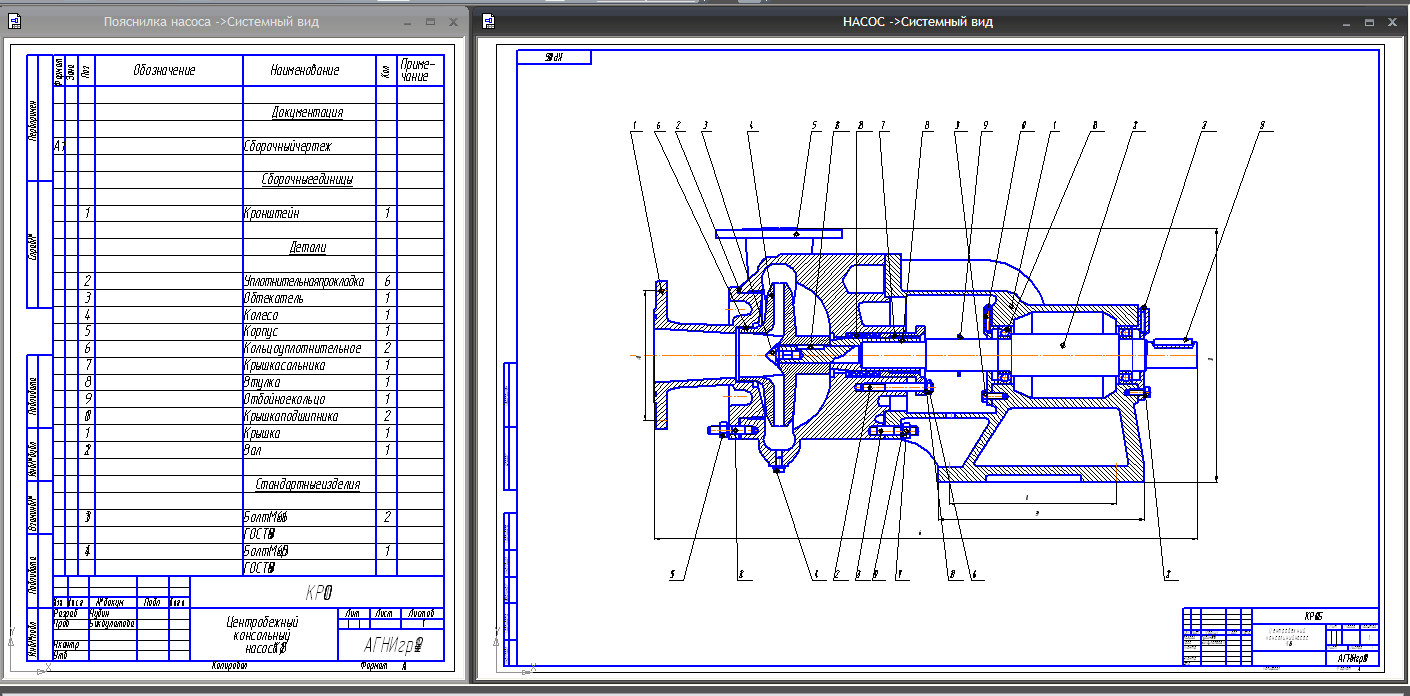Maximize the Пояснилка насоса window

pyautogui.click(x=430, y=21)
